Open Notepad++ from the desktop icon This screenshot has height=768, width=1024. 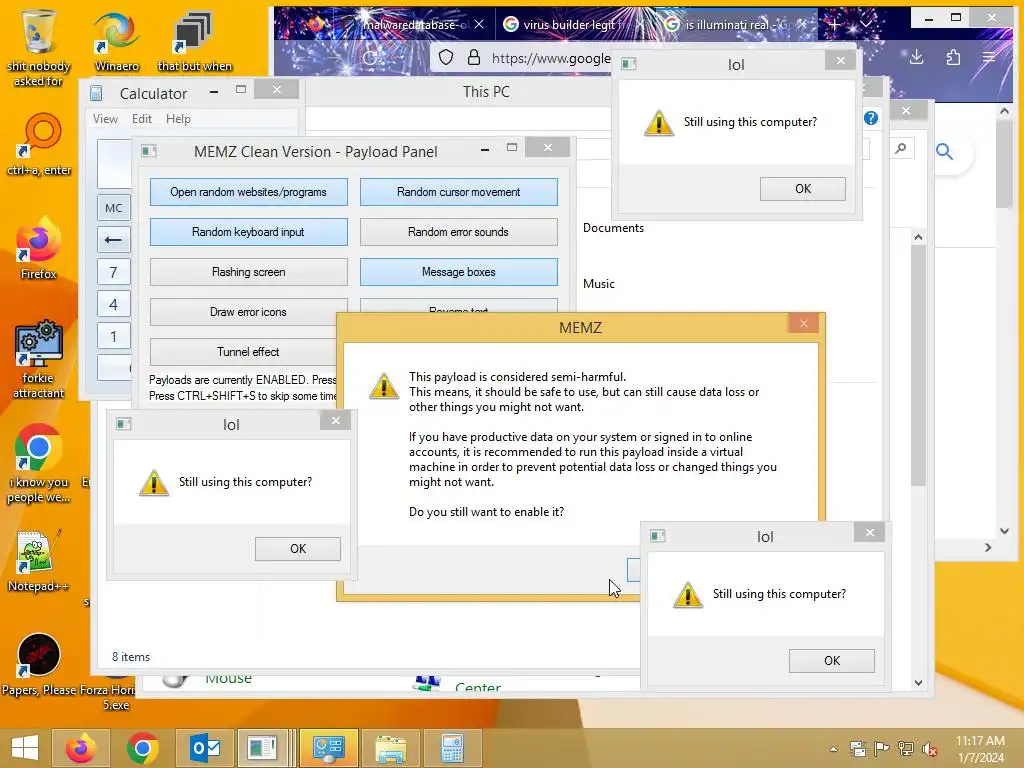click(x=39, y=560)
